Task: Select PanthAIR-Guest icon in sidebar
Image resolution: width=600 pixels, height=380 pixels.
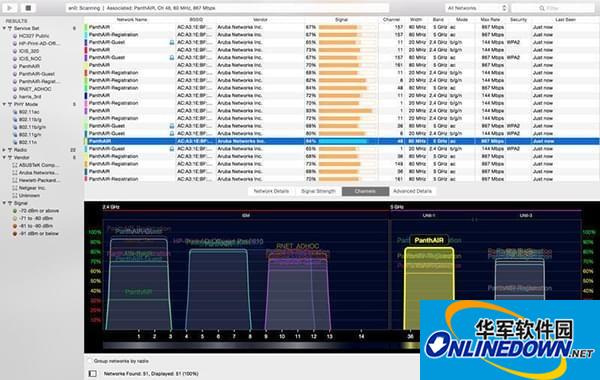Action: (15, 74)
